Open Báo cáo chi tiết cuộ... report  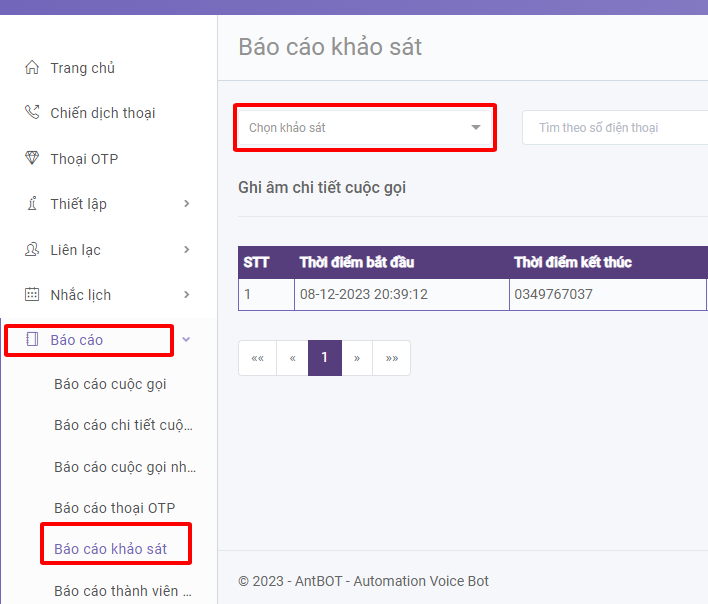pos(123,425)
